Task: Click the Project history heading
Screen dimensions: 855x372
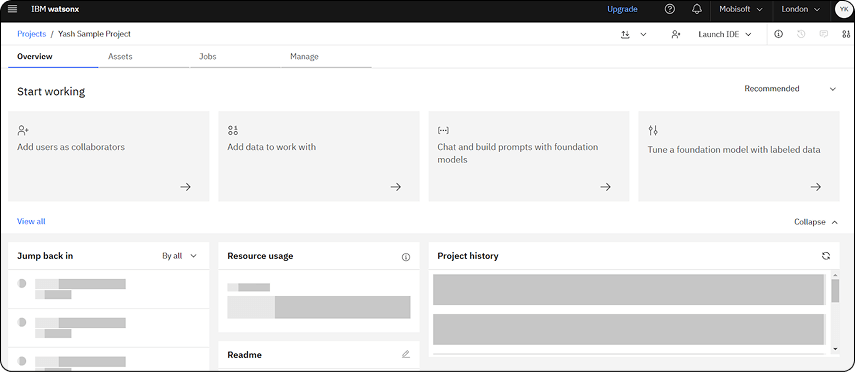Action: (x=468, y=256)
